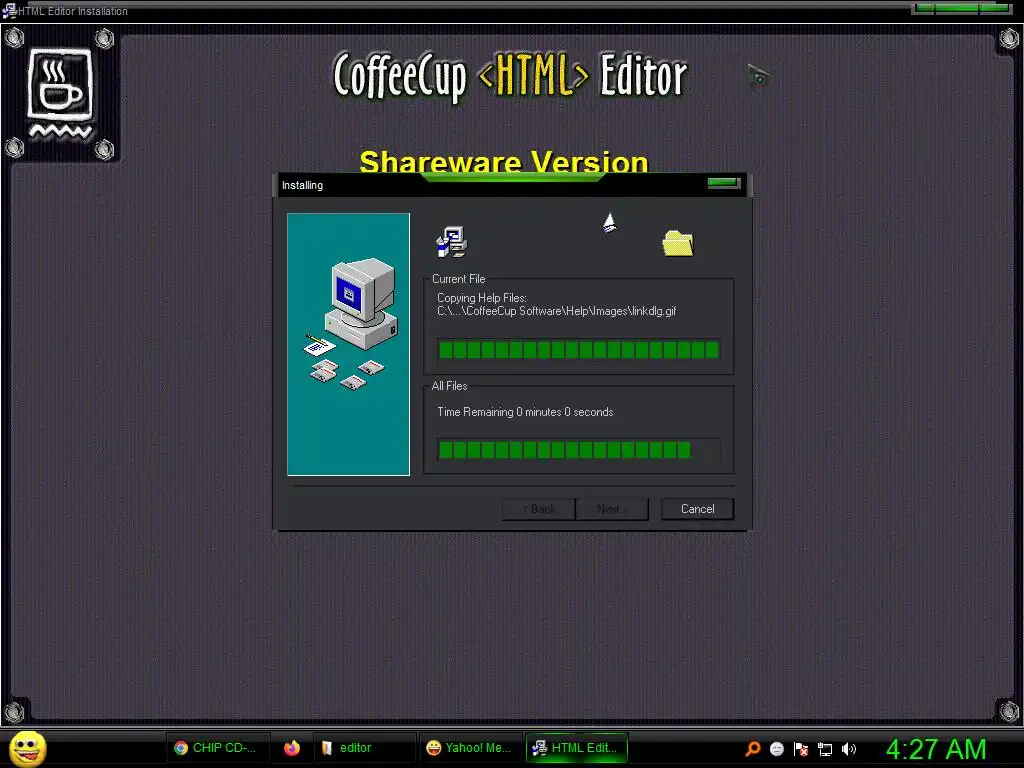Click the yellow destination folder icon
1024x768 pixels.
click(x=678, y=244)
